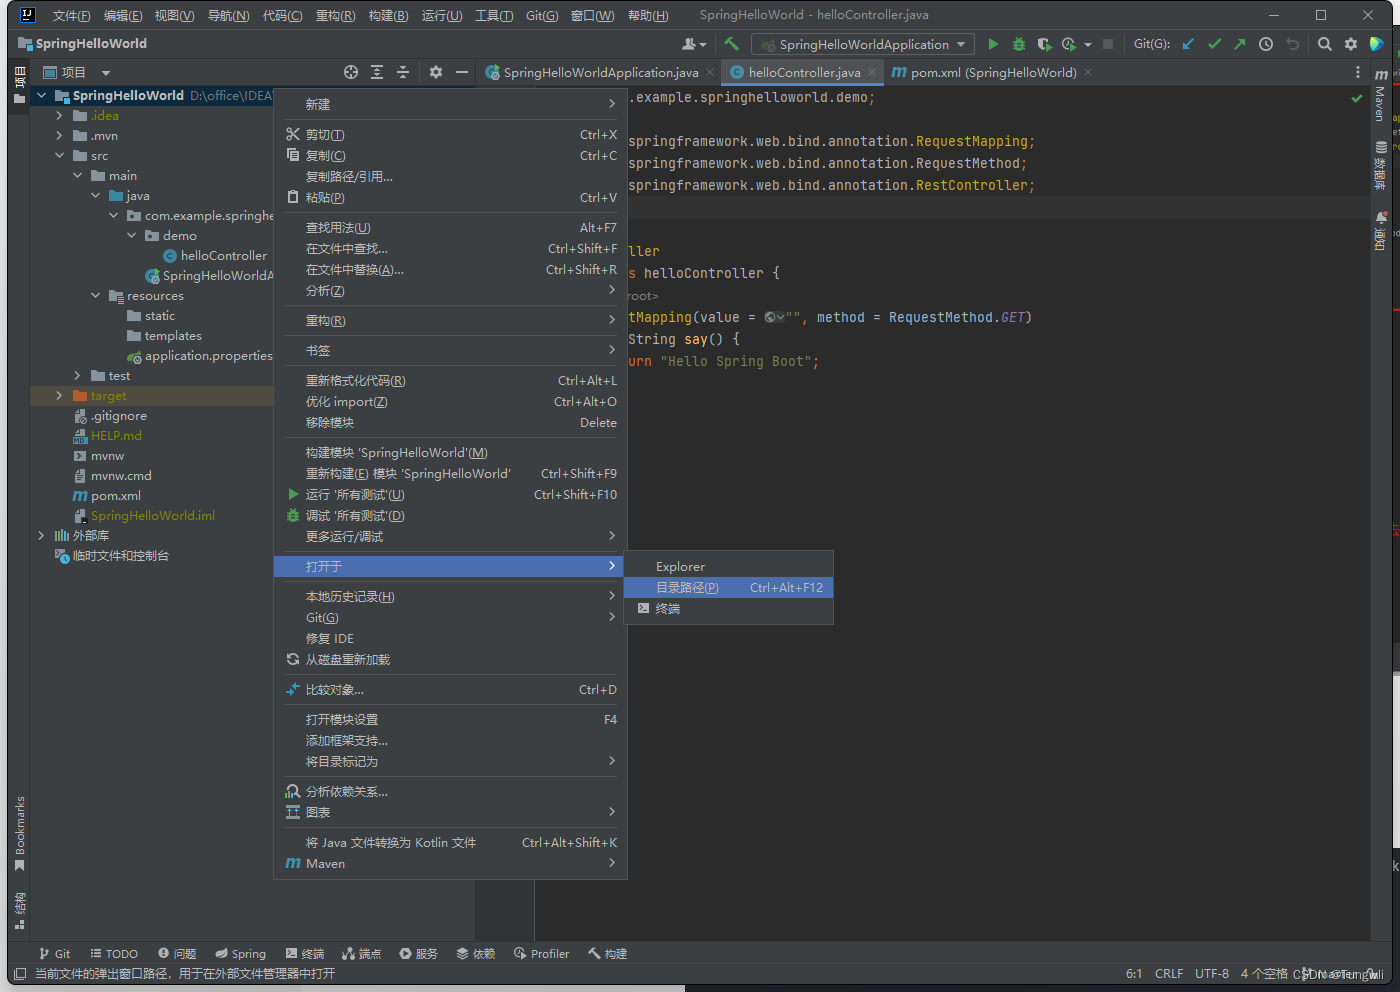Choose 从磁盘重新加载 from context menu

pyautogui.click(x=450, y=660)
